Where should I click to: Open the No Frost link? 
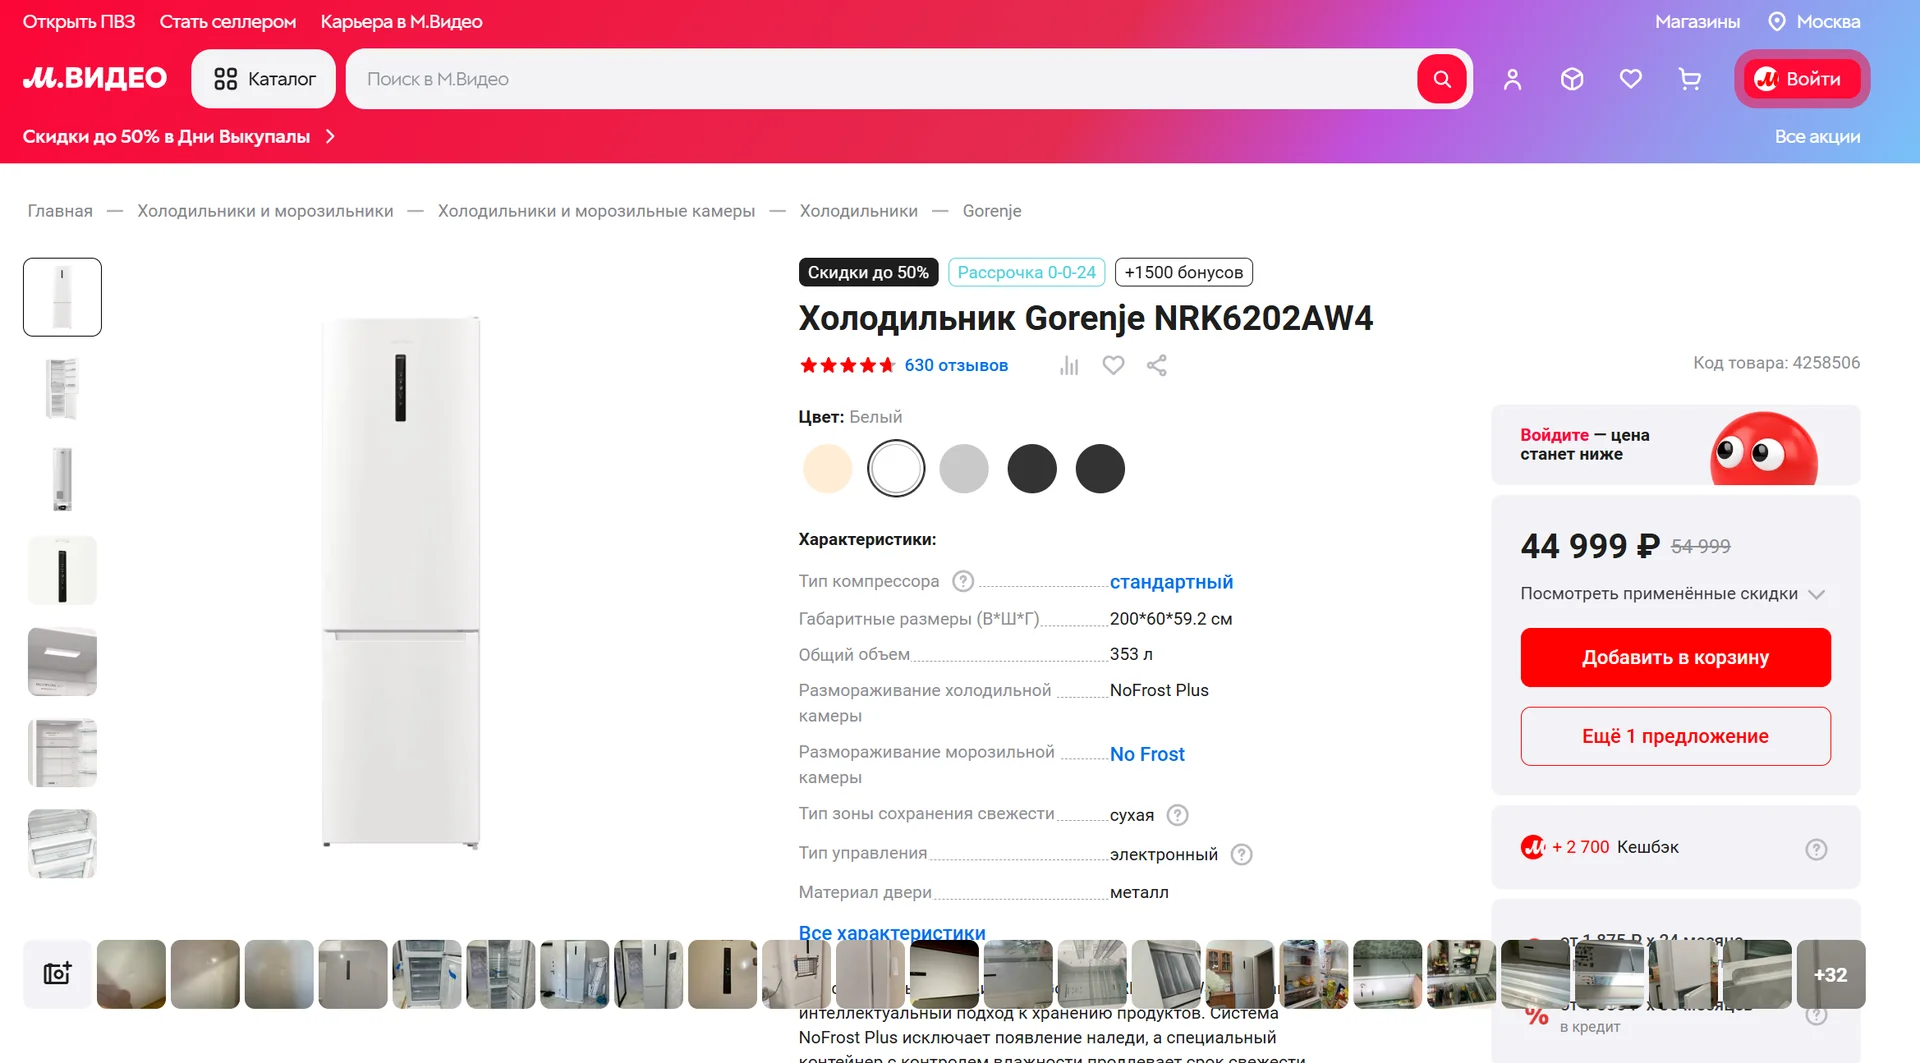[1147, 754]
